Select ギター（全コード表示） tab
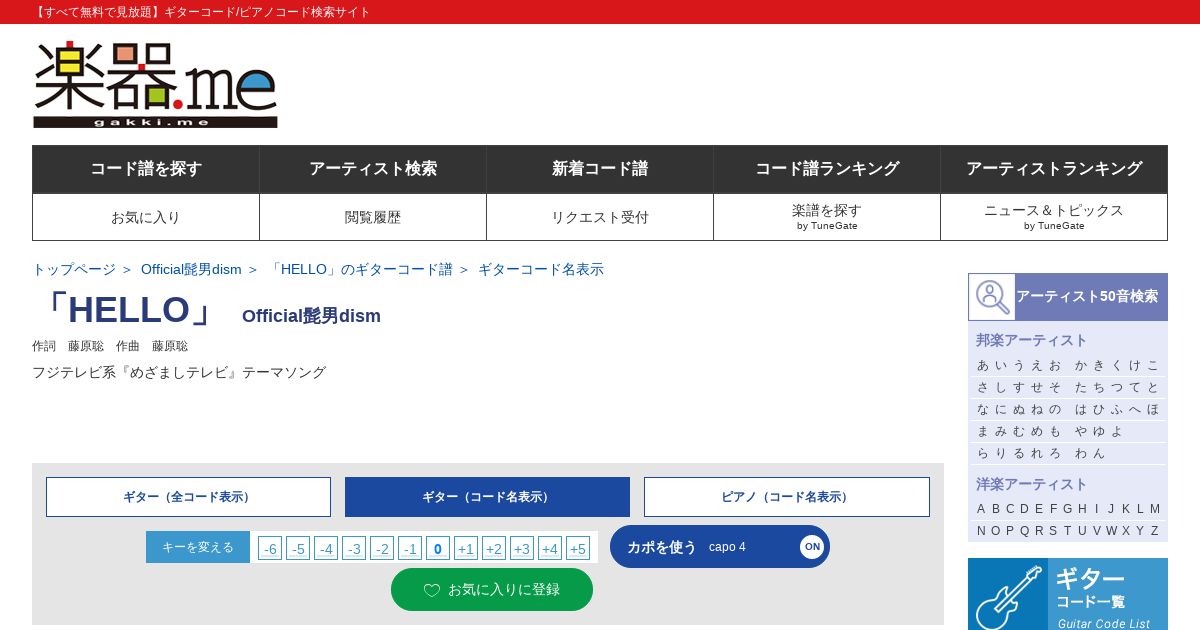This screenshot has width=1200, height=630. point(188,497)
